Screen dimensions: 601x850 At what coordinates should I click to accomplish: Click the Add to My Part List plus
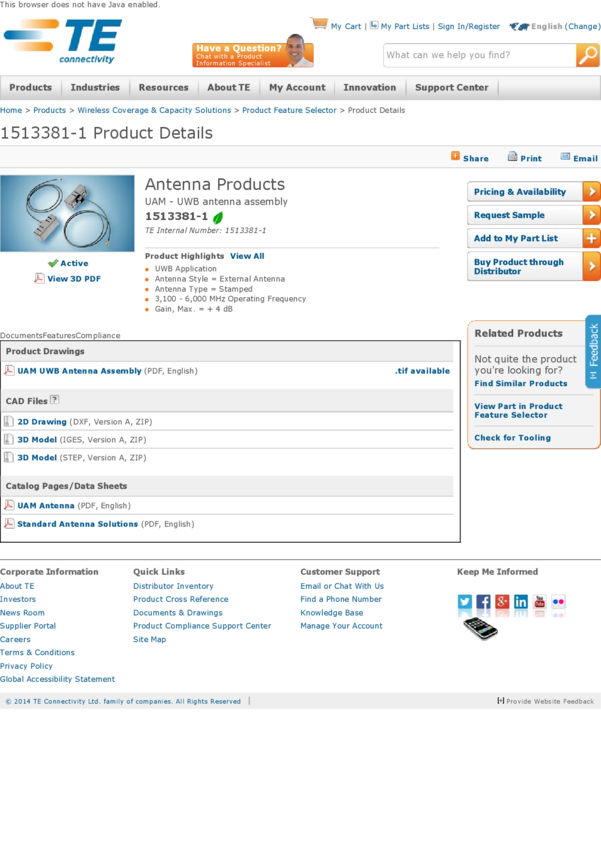pyautogui.click(x=592, y=238)
